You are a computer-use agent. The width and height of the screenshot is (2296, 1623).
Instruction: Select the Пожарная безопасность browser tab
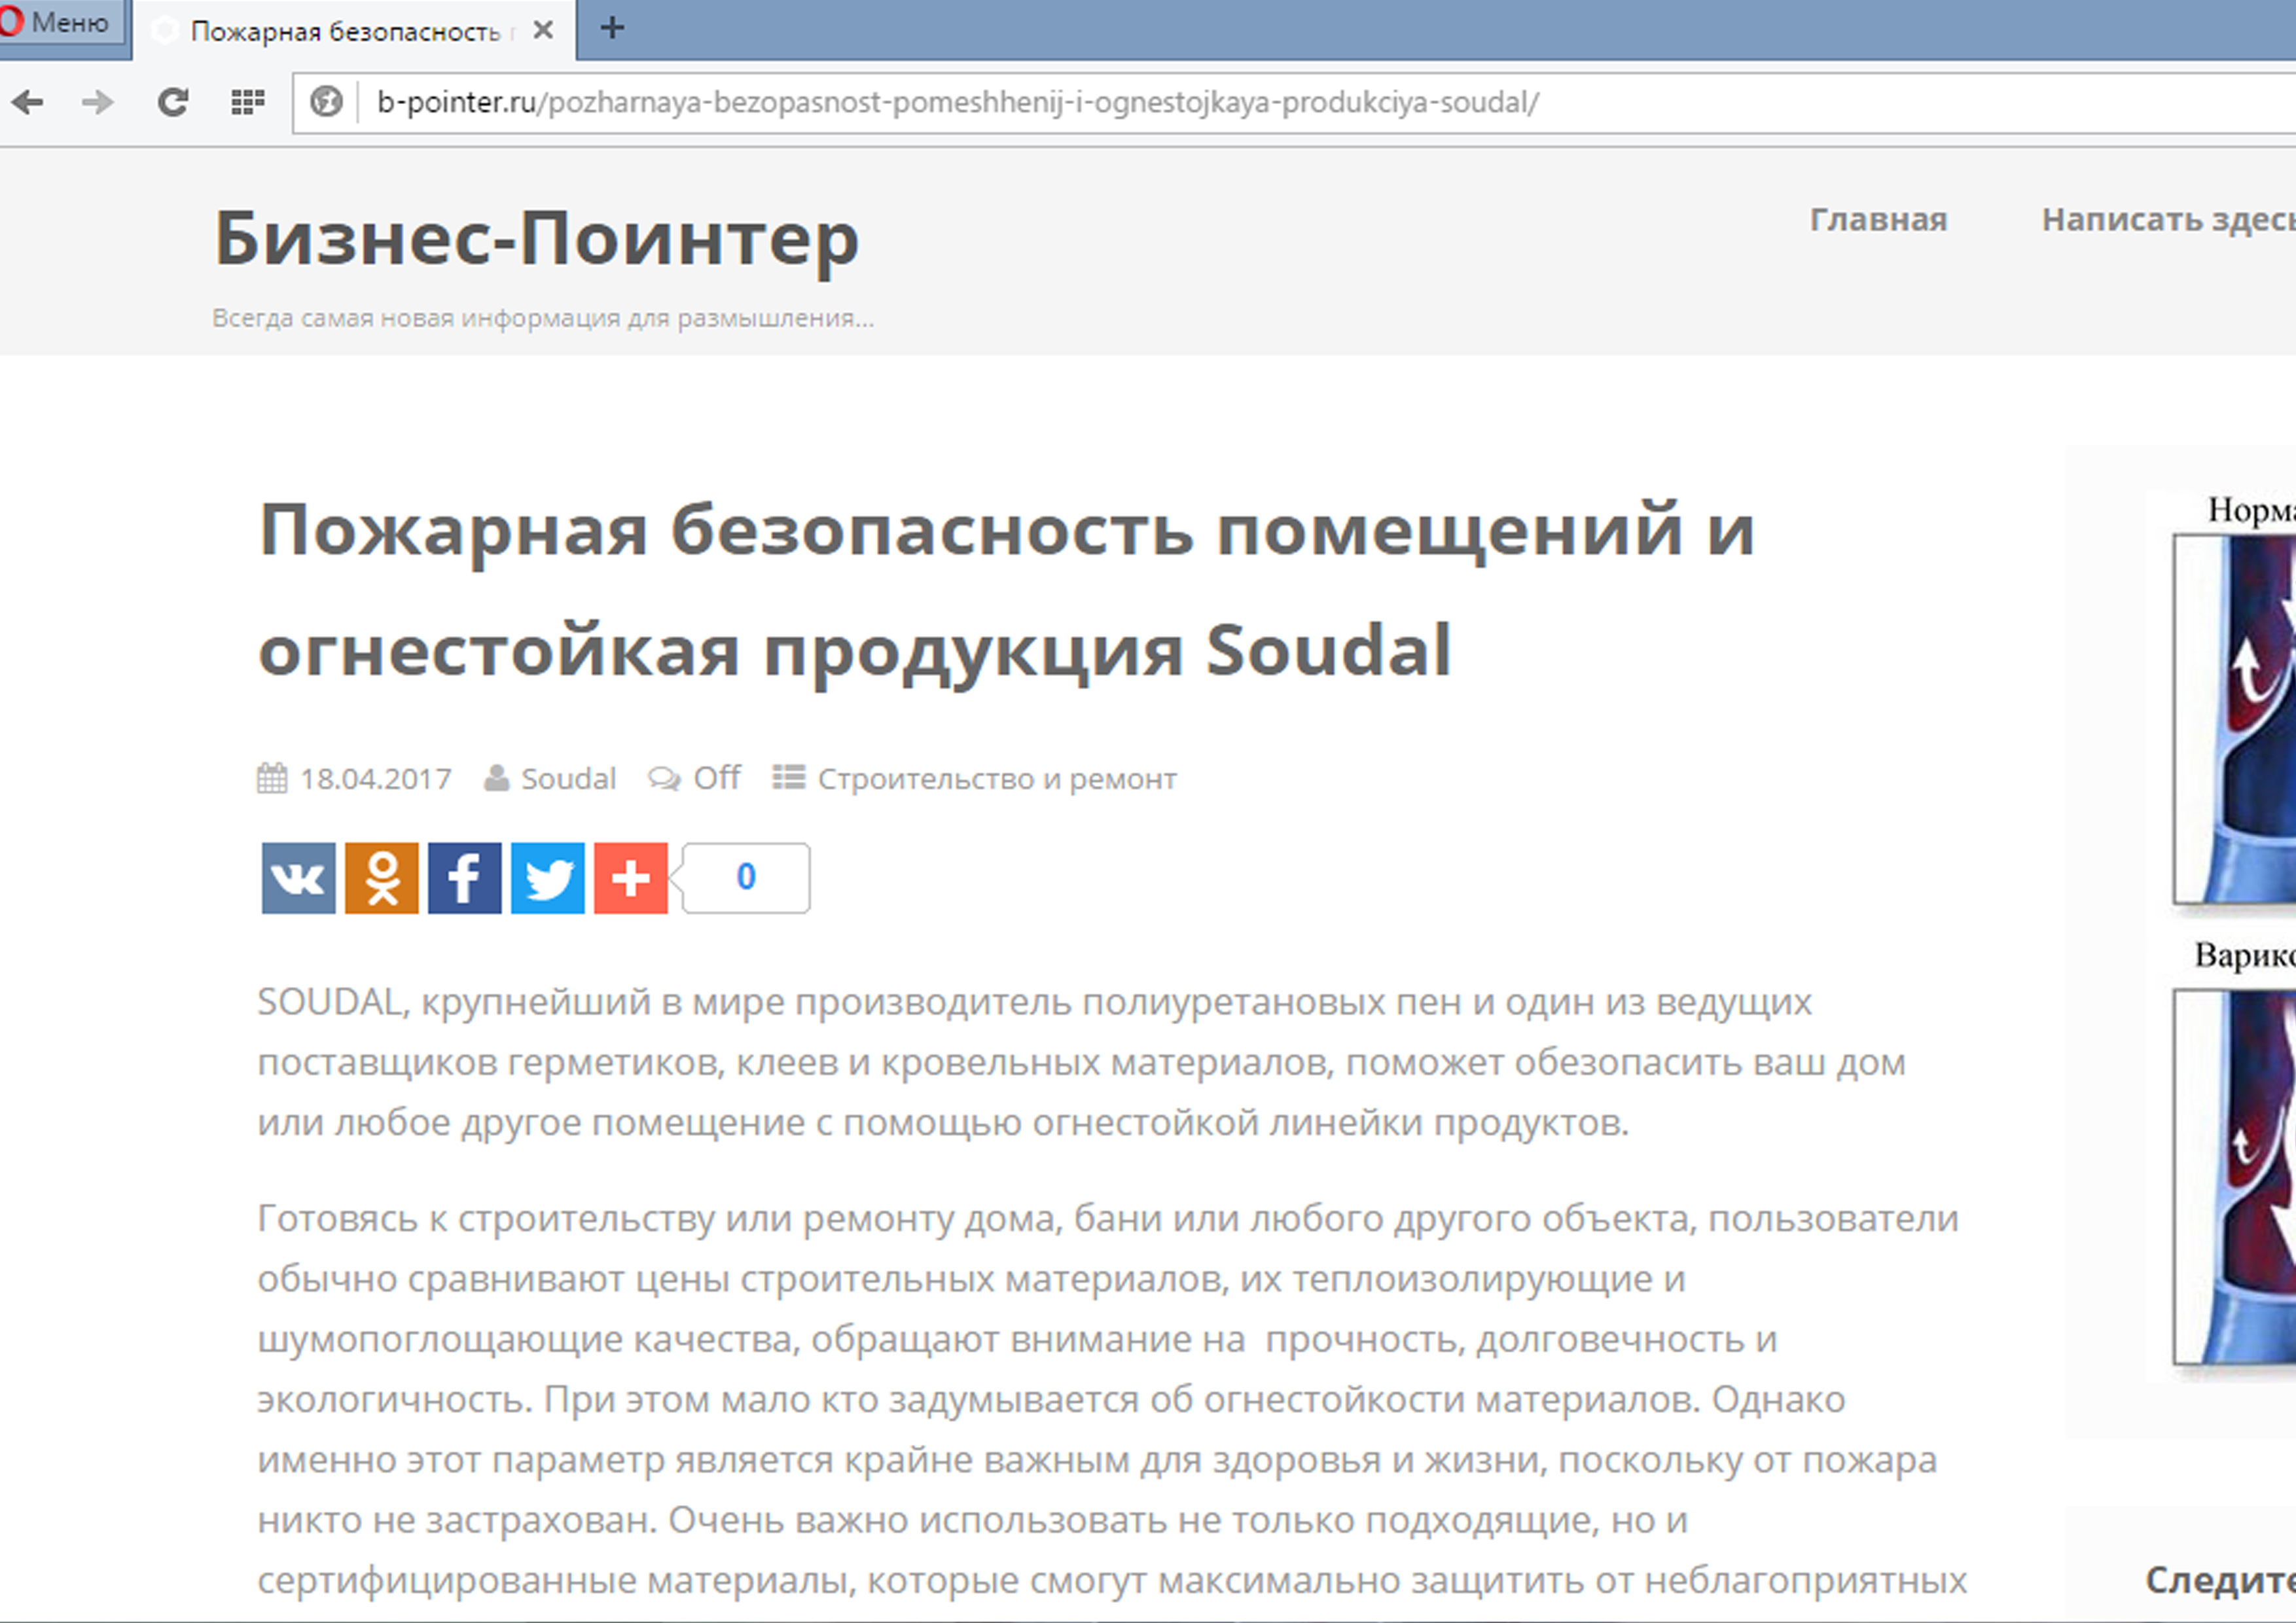(x=355, y=30)
